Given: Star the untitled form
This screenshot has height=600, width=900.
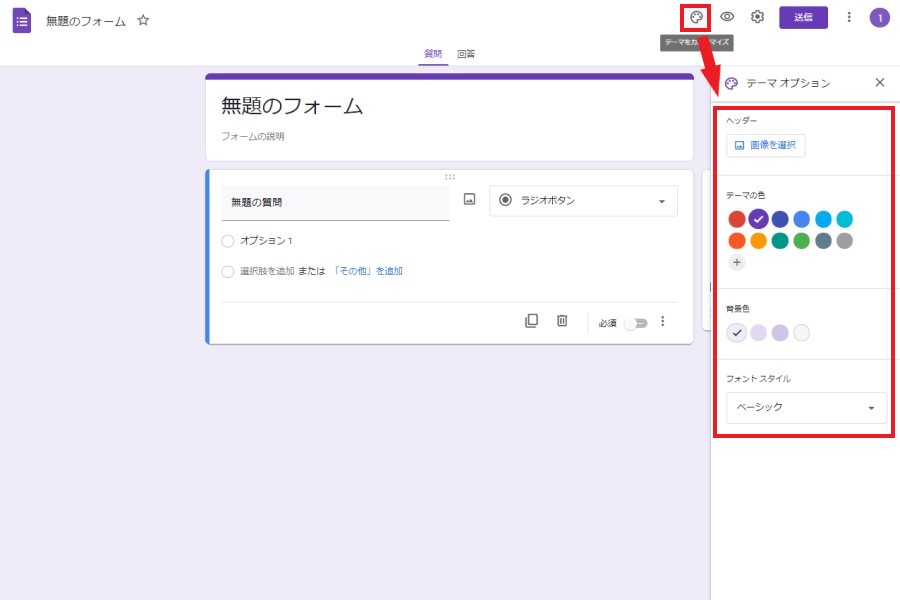Looking at the screenshot, I should coord(143,20).
